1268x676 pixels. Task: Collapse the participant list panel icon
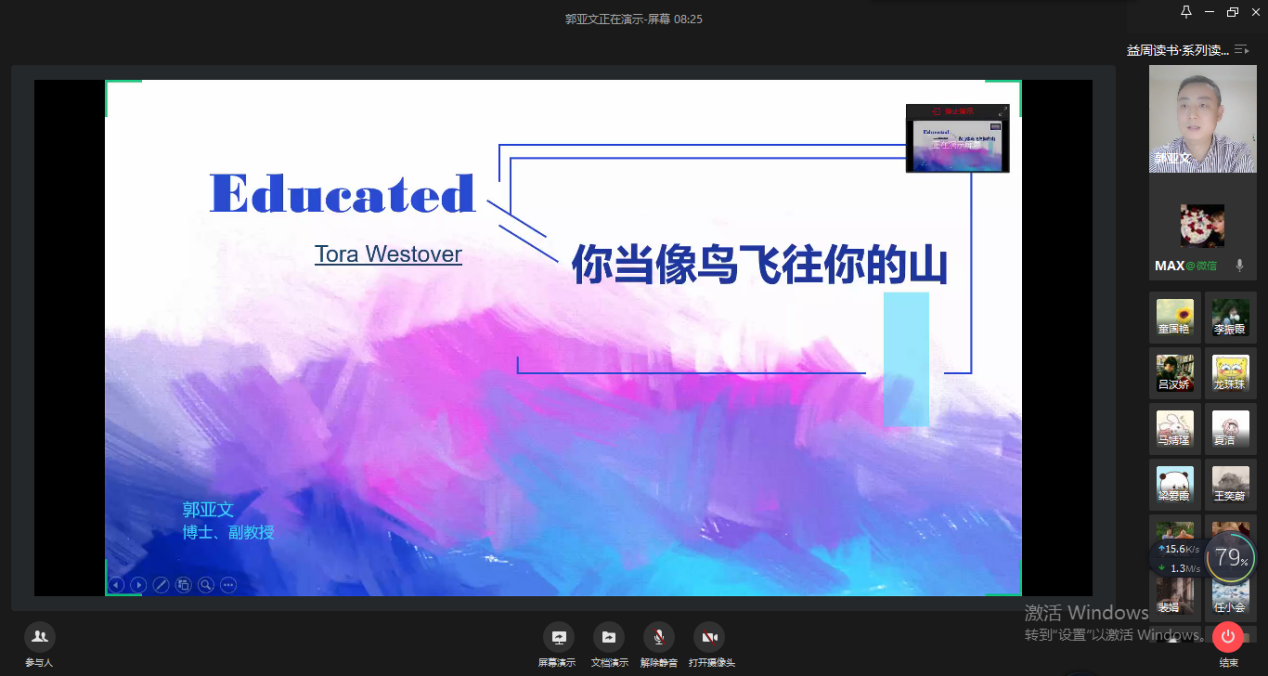click(1242, 49)
